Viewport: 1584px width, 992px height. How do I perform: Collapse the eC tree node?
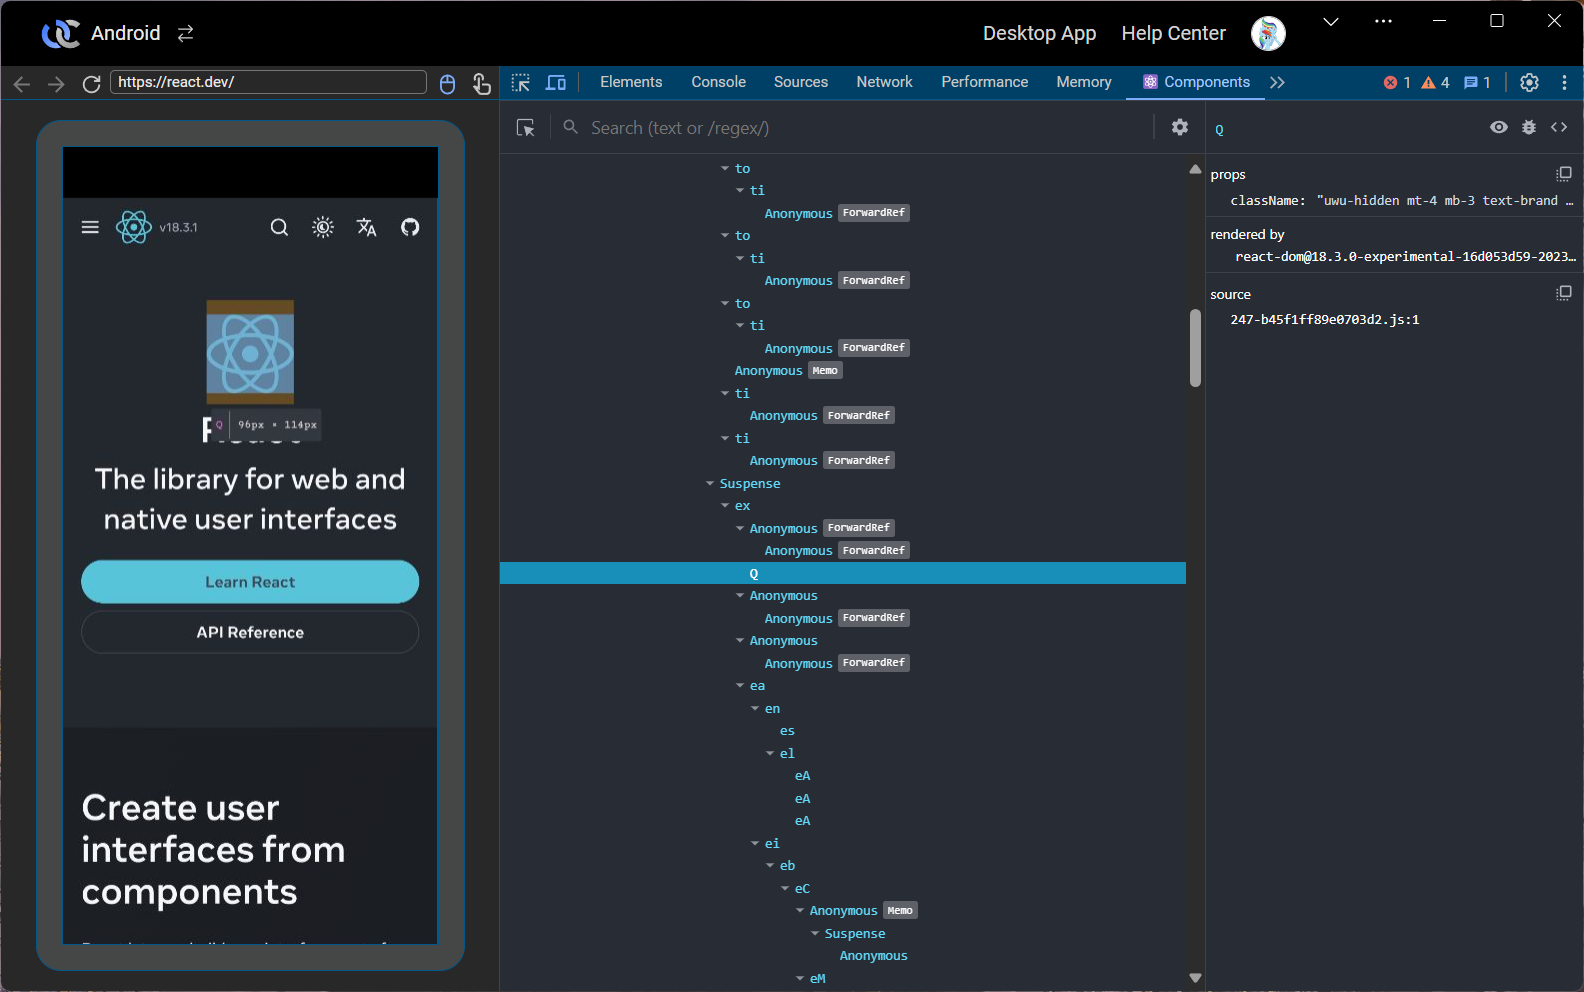785,889
